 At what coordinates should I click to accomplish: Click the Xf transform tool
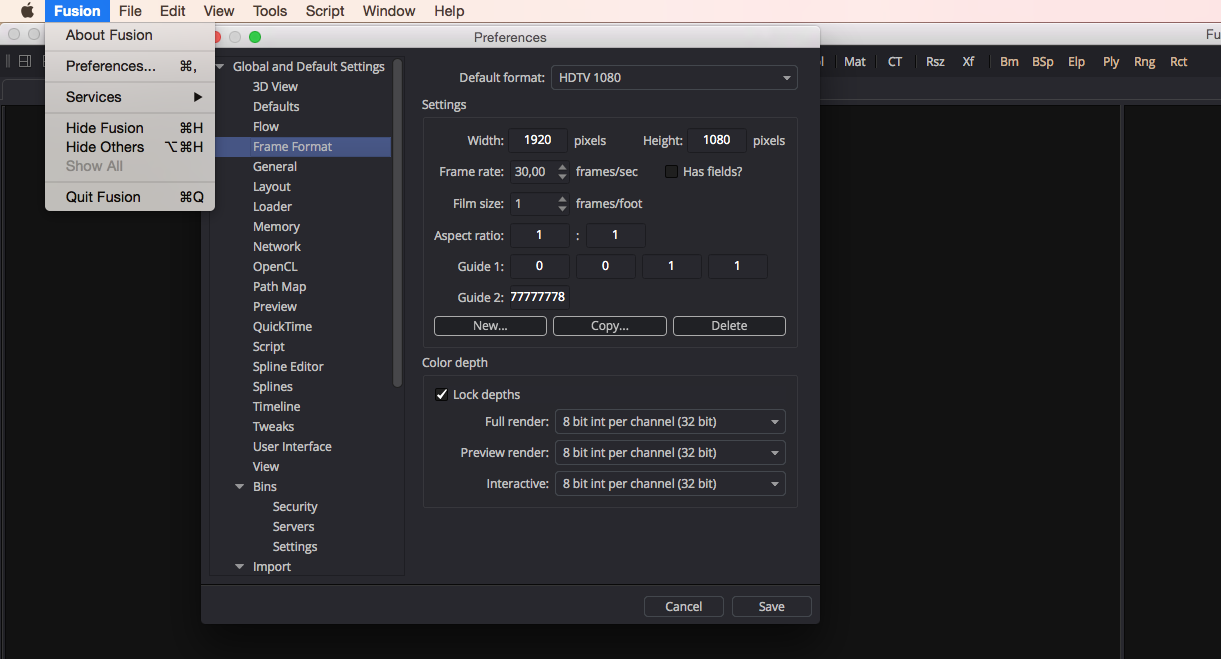point(968,62)
